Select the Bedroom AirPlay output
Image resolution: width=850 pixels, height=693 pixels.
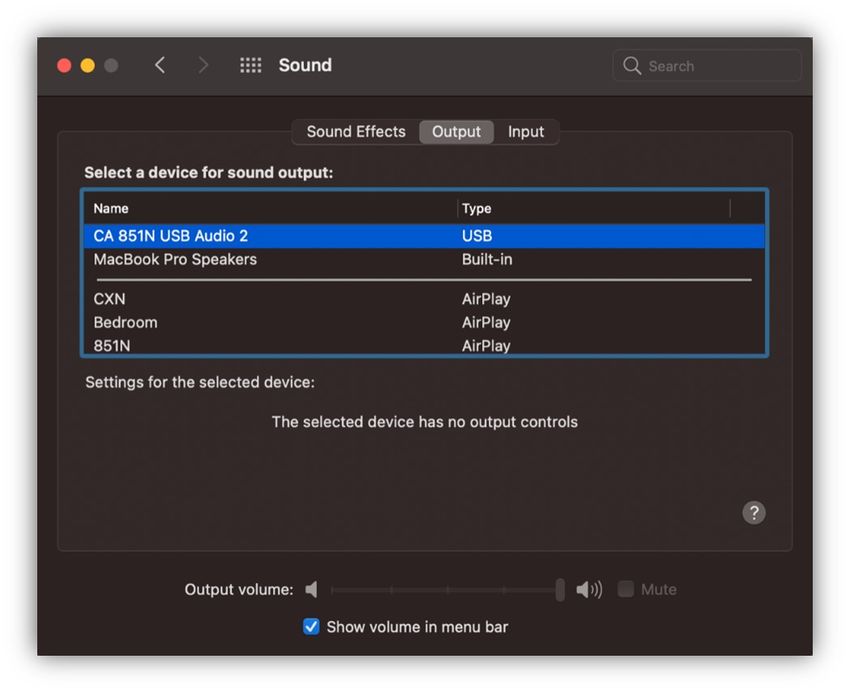coord(125,323)
